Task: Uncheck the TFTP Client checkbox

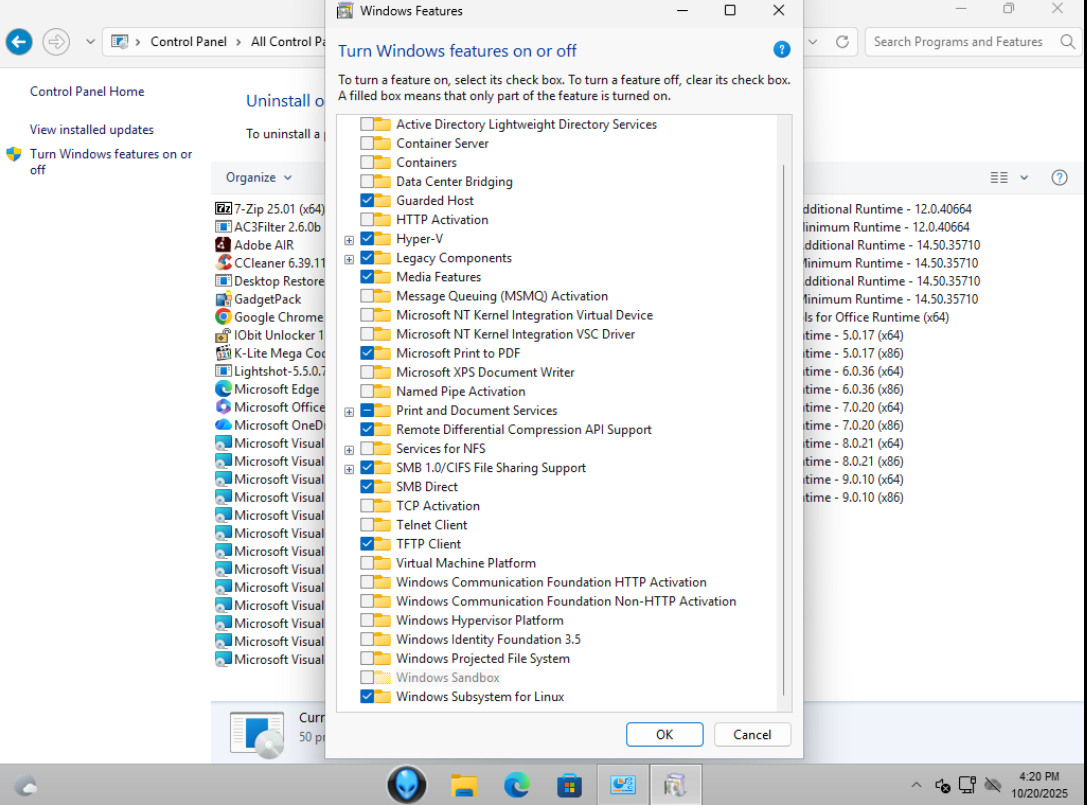Action: click(367, 544)
